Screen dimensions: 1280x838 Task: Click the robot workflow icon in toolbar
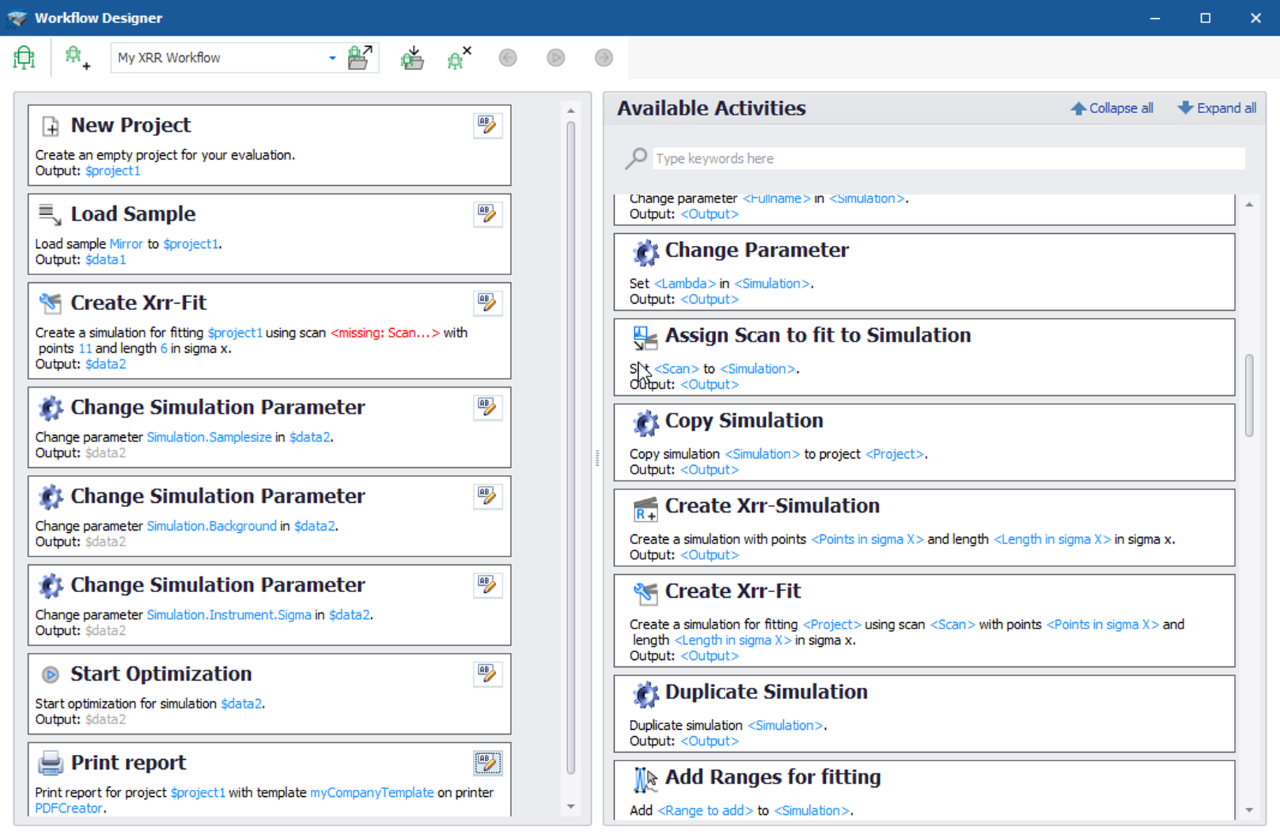(24, 57)
